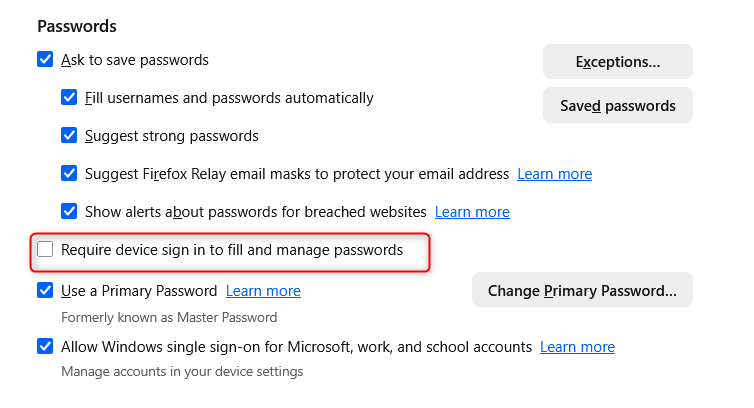Screen dimensions: 754x408
Task: Toggle Suggest Firefox Relay email masks checkbox
Action: [x=69, y=174]
